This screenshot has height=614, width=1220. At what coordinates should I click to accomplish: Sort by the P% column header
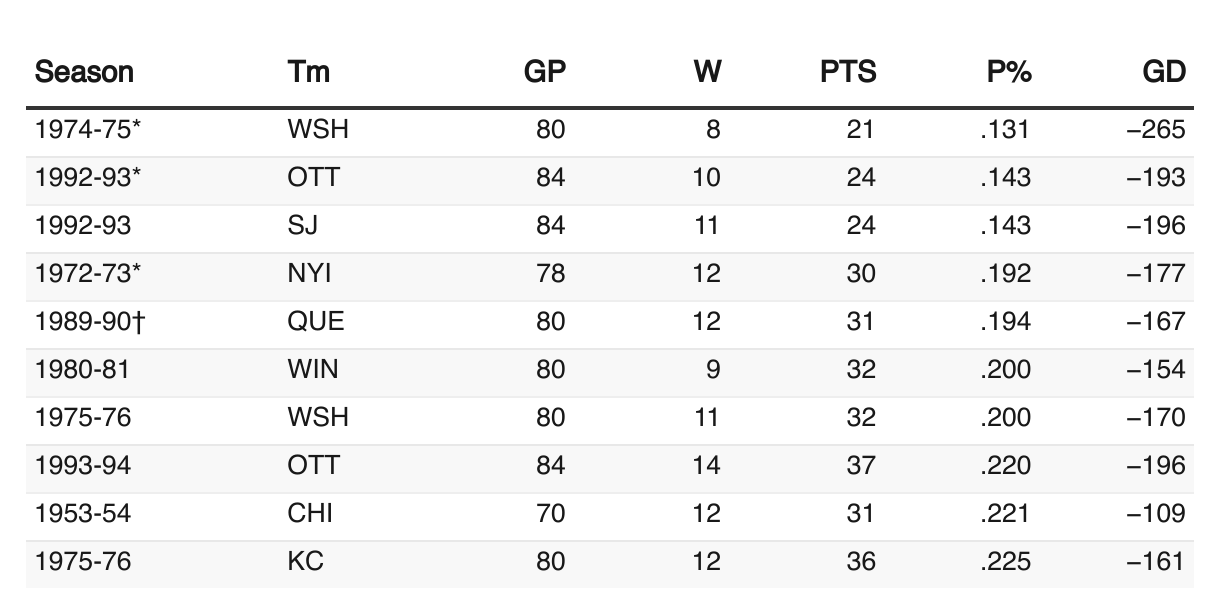point(1008,72)
